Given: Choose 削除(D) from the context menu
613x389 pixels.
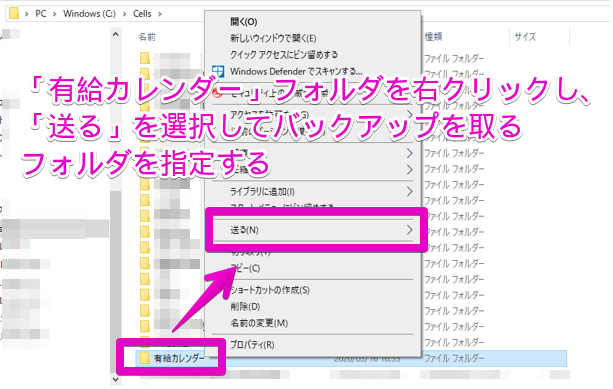Looking at the screenshot, I should [245, 306].
